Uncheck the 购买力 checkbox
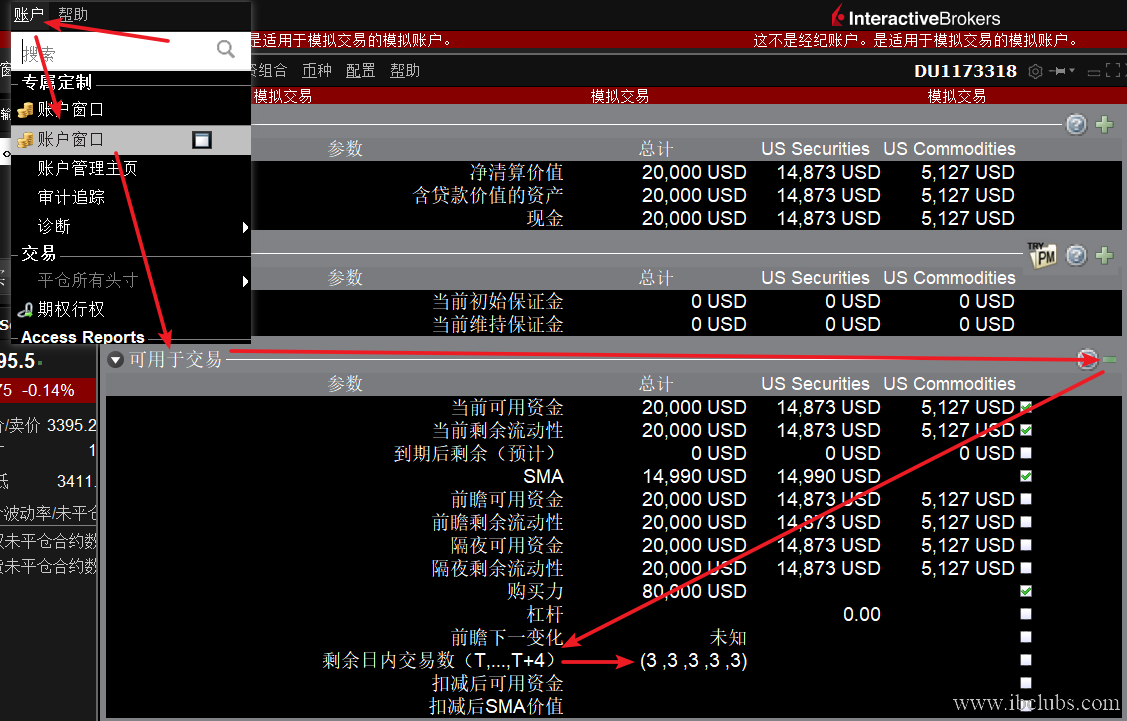This screenshot has width=1127, height=721. coord(1026,592)
